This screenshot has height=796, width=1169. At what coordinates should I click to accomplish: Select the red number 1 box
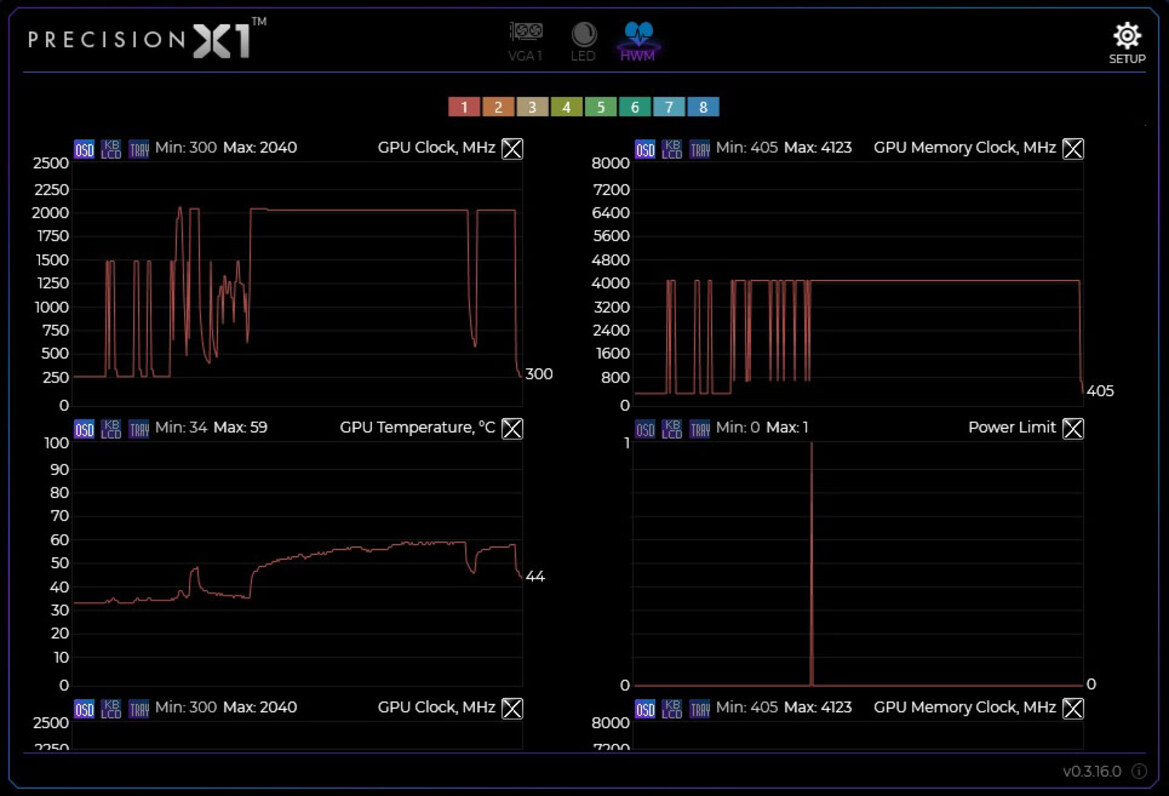(x=464, y=107)
